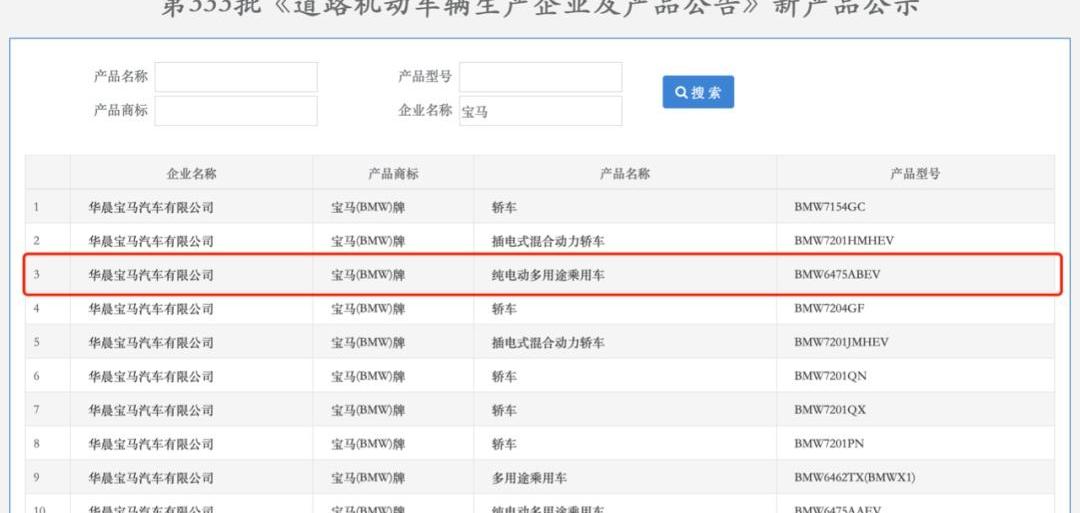Click the 产品名称 column header

(625, 174)
